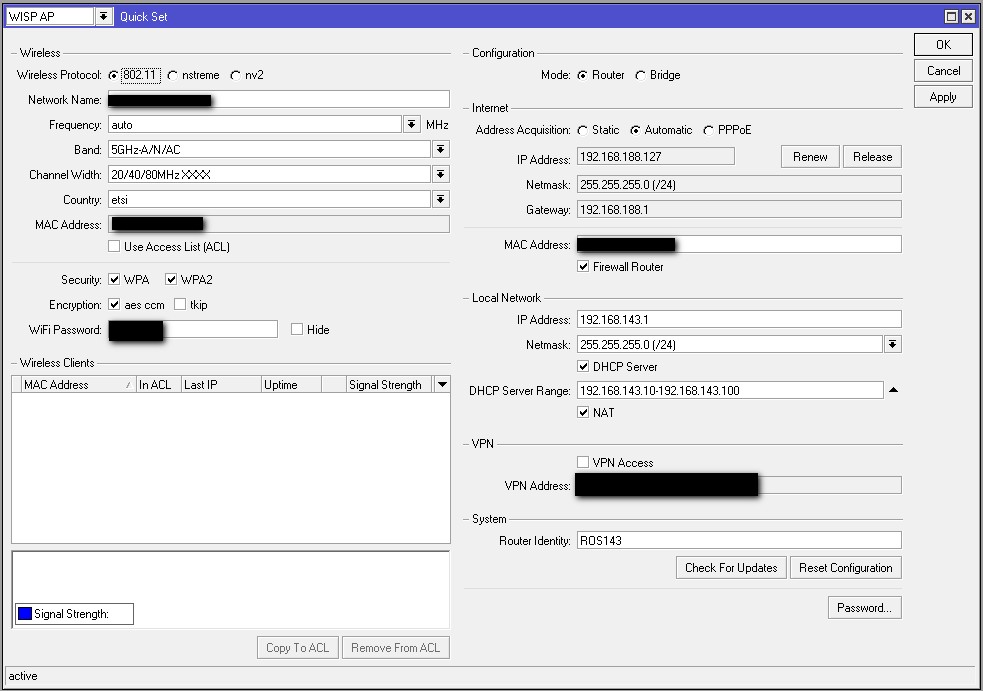The height and width of the screenshot is (691, 983).
Task: Open the WISP AP mode dropdown
Action: 103,16
